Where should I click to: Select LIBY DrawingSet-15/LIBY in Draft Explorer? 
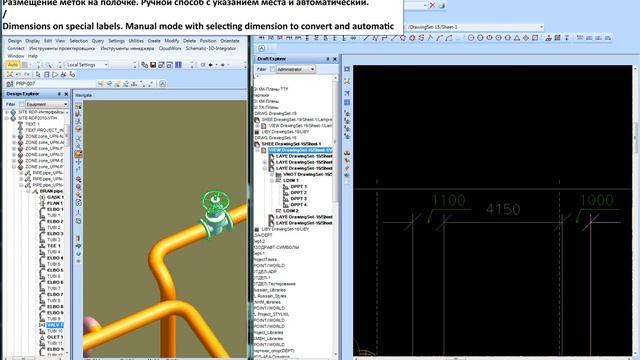pyautogui.click(x=285, y=229)
